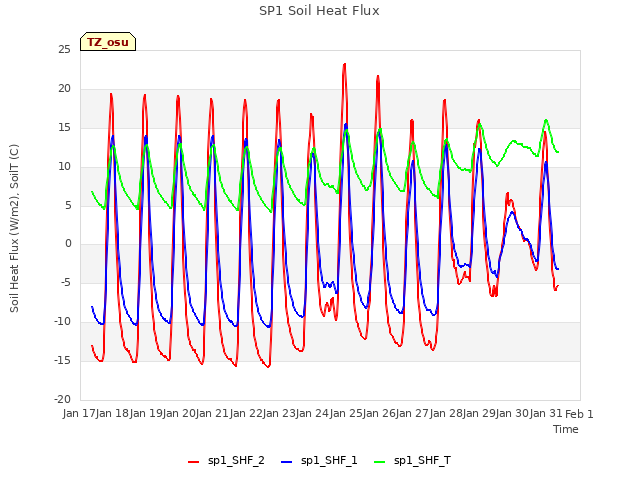This screenshot has width=640, height=480.
Task: Toggle the sp1_SHF_T legend label
Action: pyautogui.click(x=422, y=461)
